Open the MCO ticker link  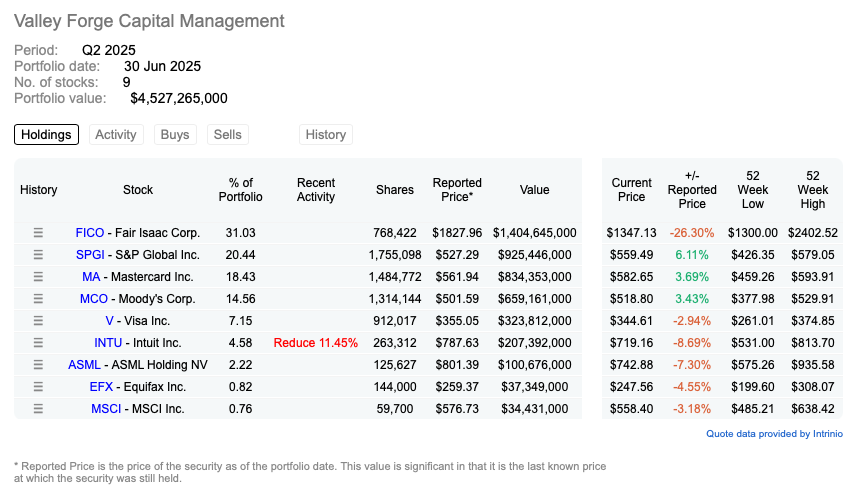(x=94, y=299)
